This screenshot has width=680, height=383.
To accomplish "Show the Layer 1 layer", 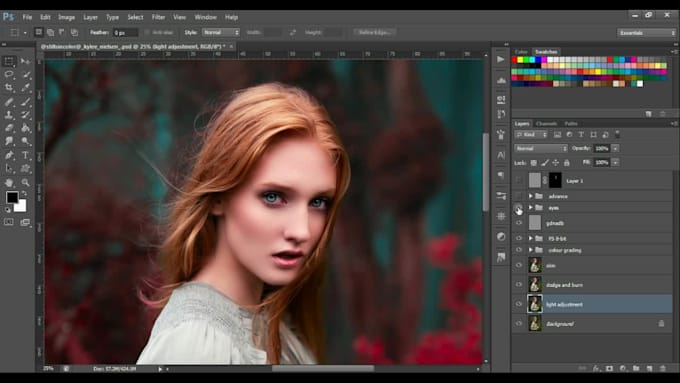I will [519, 180].
